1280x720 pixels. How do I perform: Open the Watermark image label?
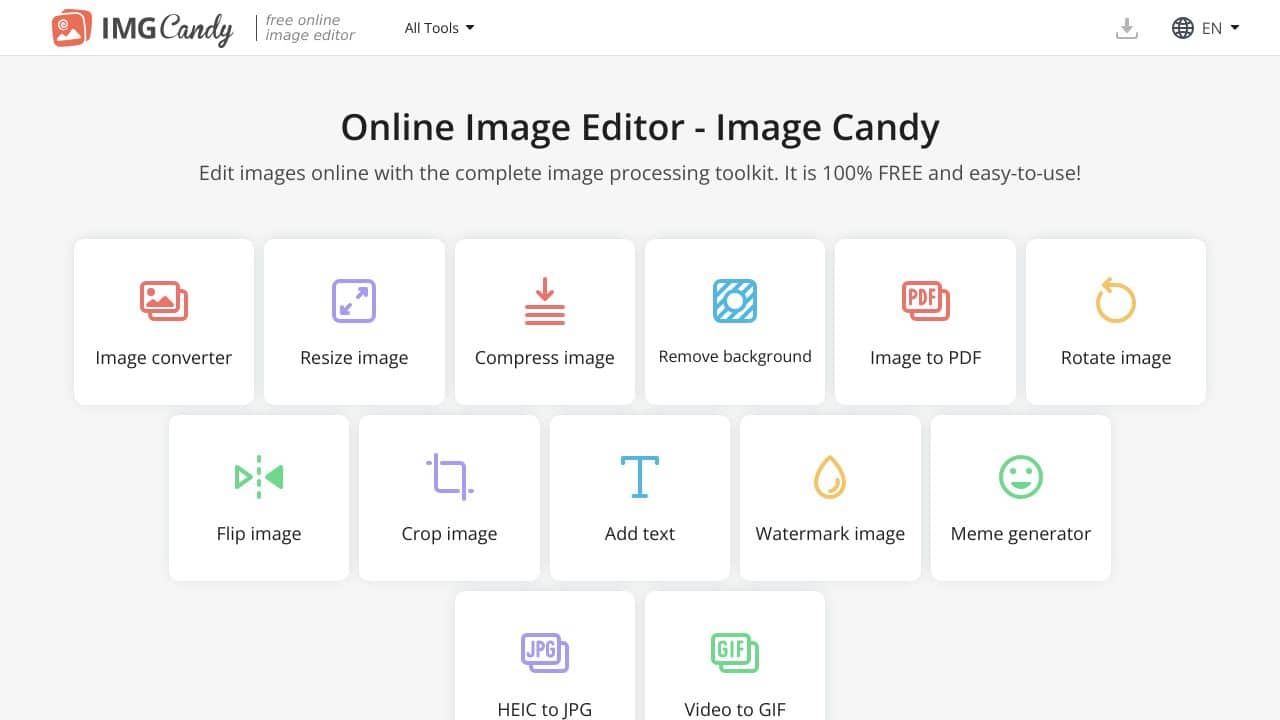point(830,534)
